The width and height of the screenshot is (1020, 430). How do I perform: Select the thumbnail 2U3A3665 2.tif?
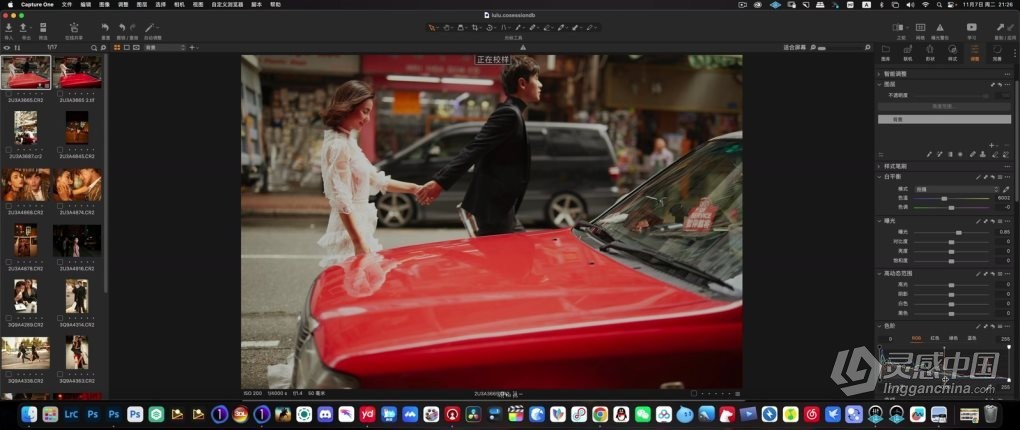click(77, 73)
